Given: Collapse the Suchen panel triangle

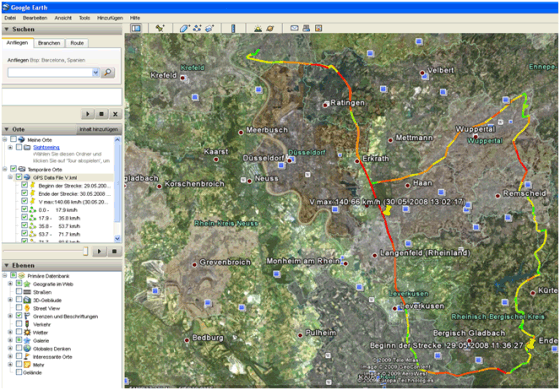Looking at the screenshot, I should tap(6, 29).
